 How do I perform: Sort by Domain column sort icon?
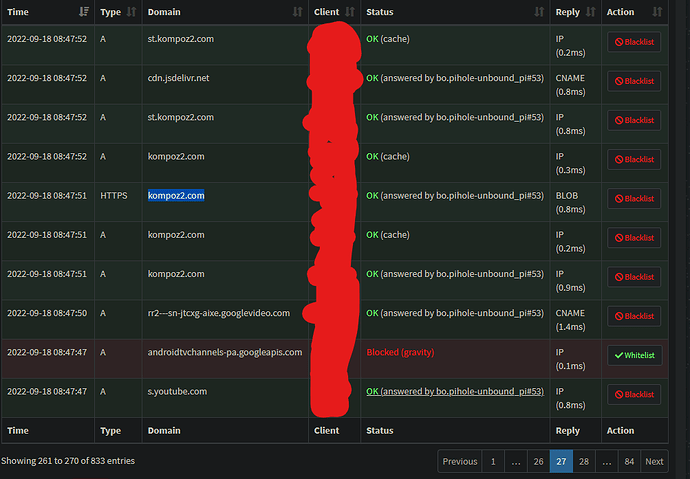point(297,12)
